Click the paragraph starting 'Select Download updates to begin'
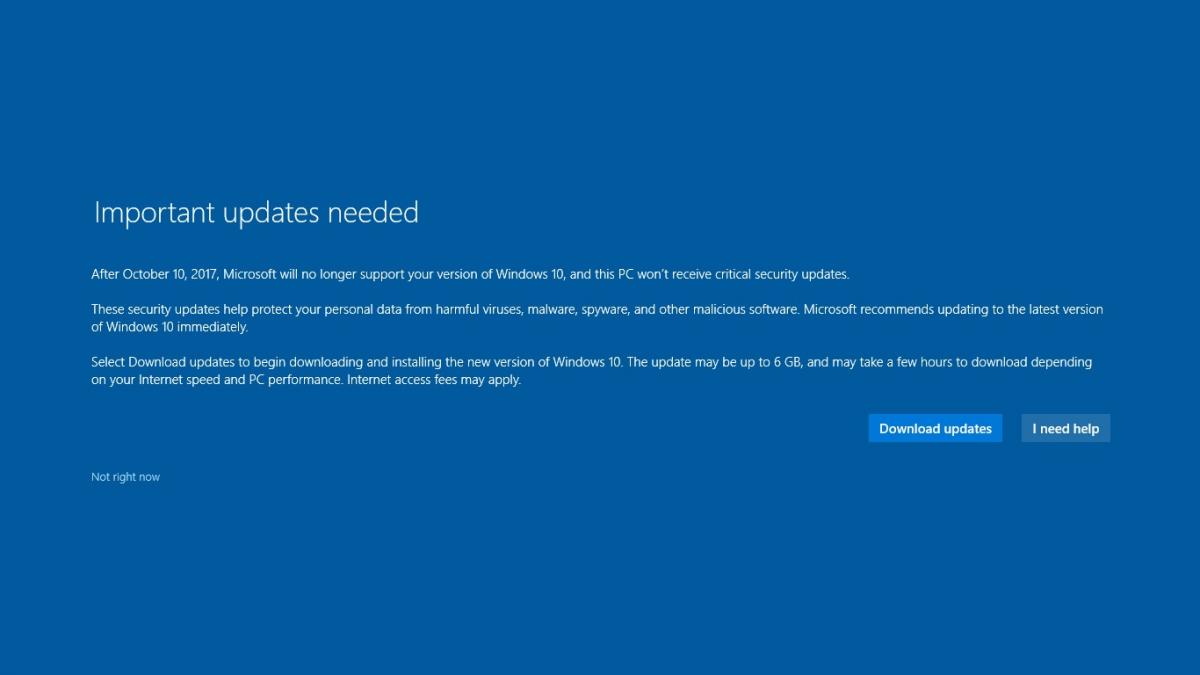Screen dimensions: 1200x675 [x=591, y=371]
